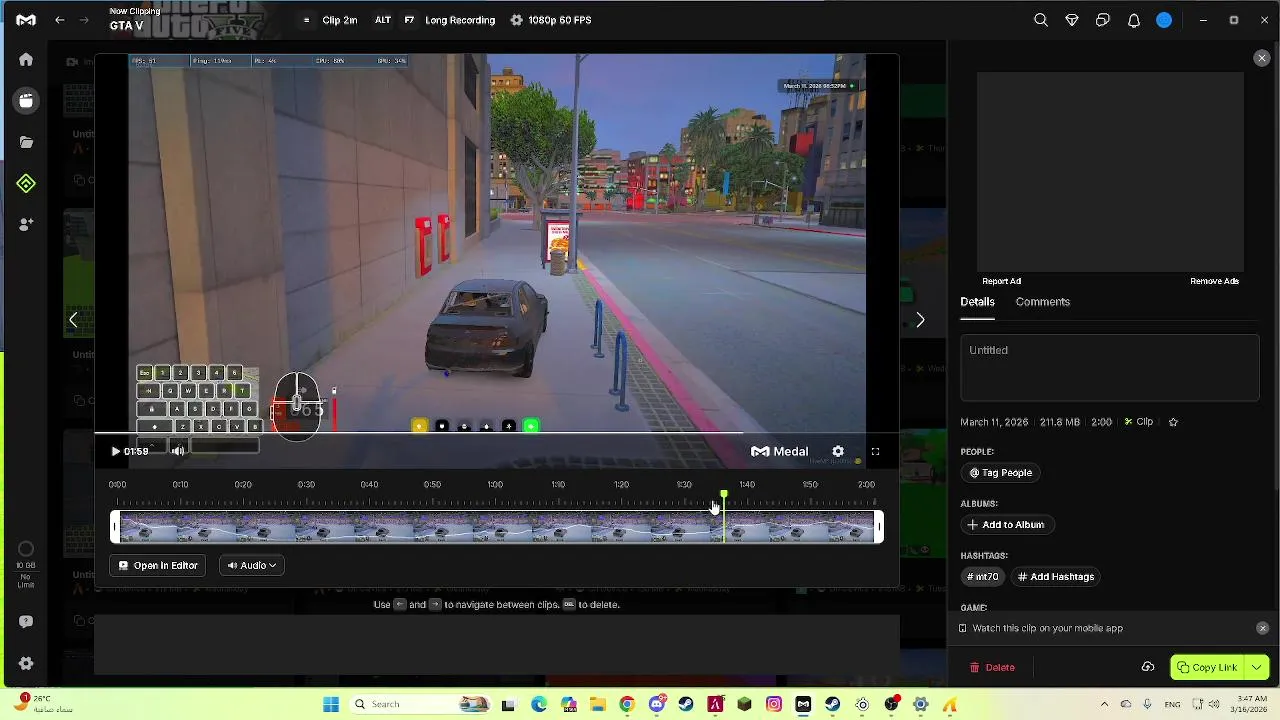1280x720 pixels.
Task: Favorite the clip with the star icon
Action: (1173, 422)
